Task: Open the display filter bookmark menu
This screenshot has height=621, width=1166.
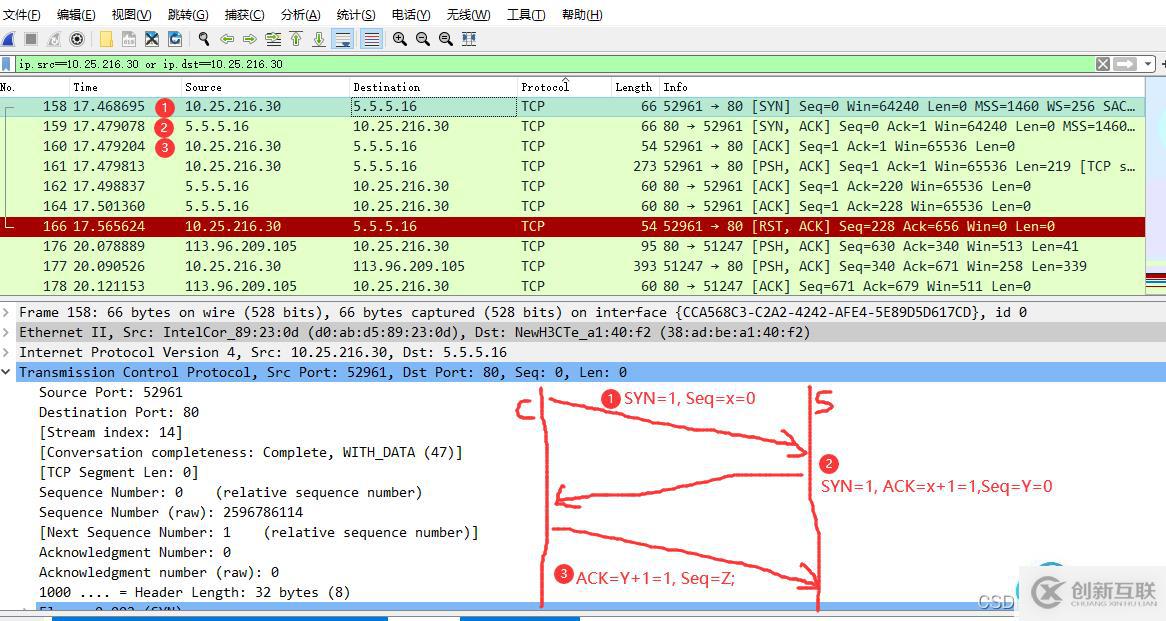Action: (7, 64)
